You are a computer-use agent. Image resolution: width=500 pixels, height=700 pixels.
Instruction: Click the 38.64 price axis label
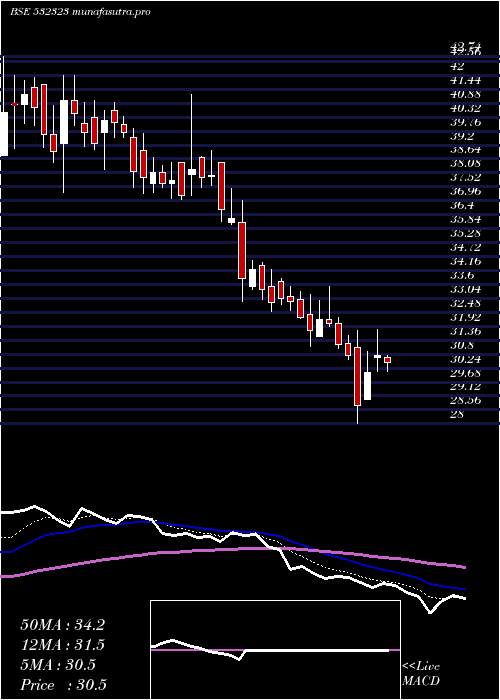(466, 150)
